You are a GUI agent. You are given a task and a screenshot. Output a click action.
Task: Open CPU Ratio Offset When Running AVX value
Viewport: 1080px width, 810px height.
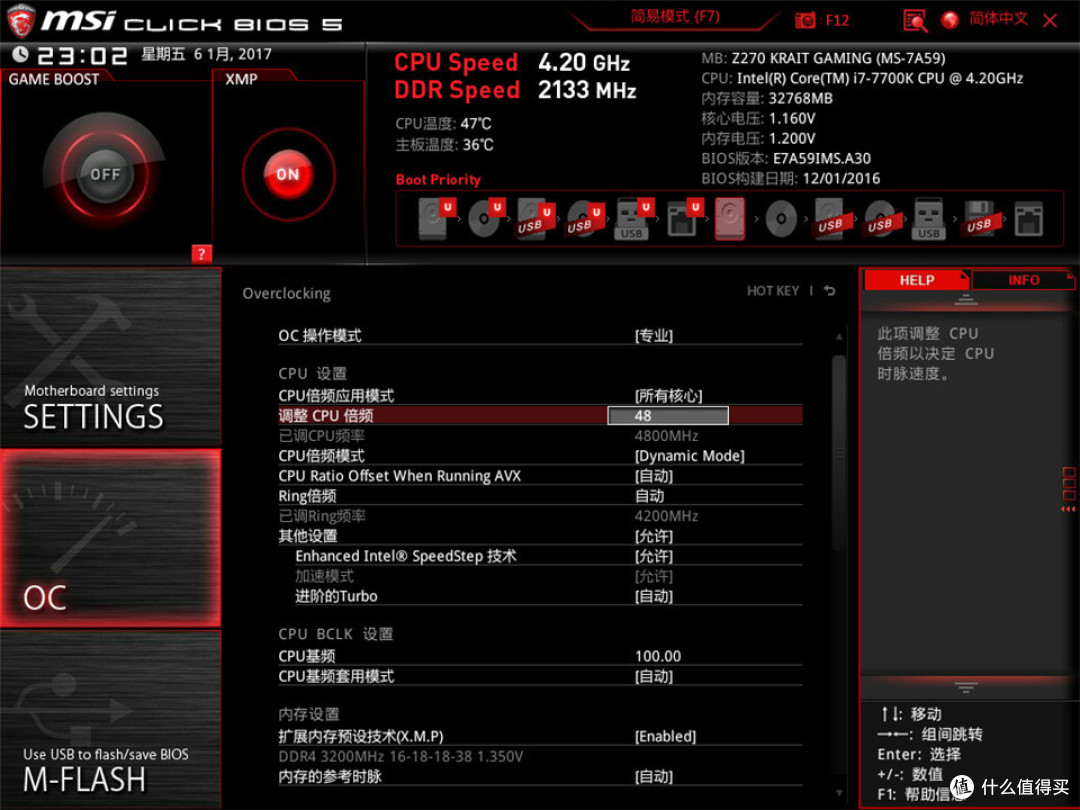(653, 475)
